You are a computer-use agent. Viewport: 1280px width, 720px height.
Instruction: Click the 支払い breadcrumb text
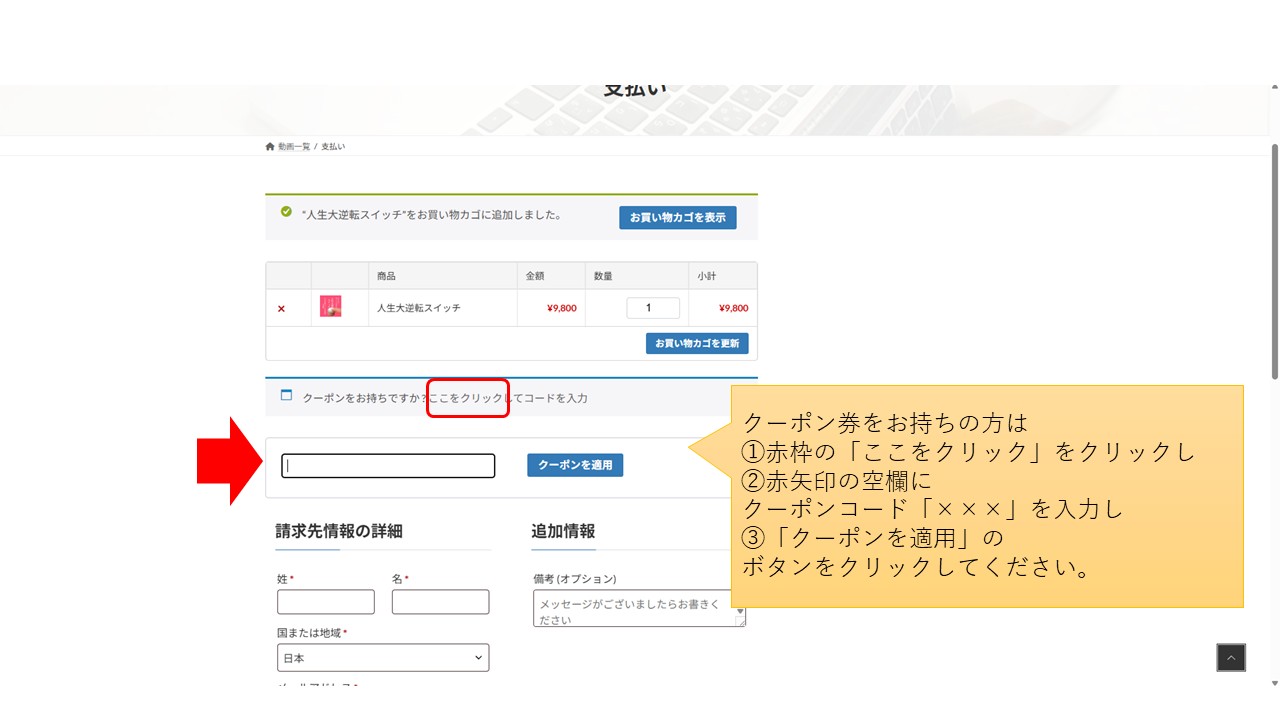tap(333, 147)
